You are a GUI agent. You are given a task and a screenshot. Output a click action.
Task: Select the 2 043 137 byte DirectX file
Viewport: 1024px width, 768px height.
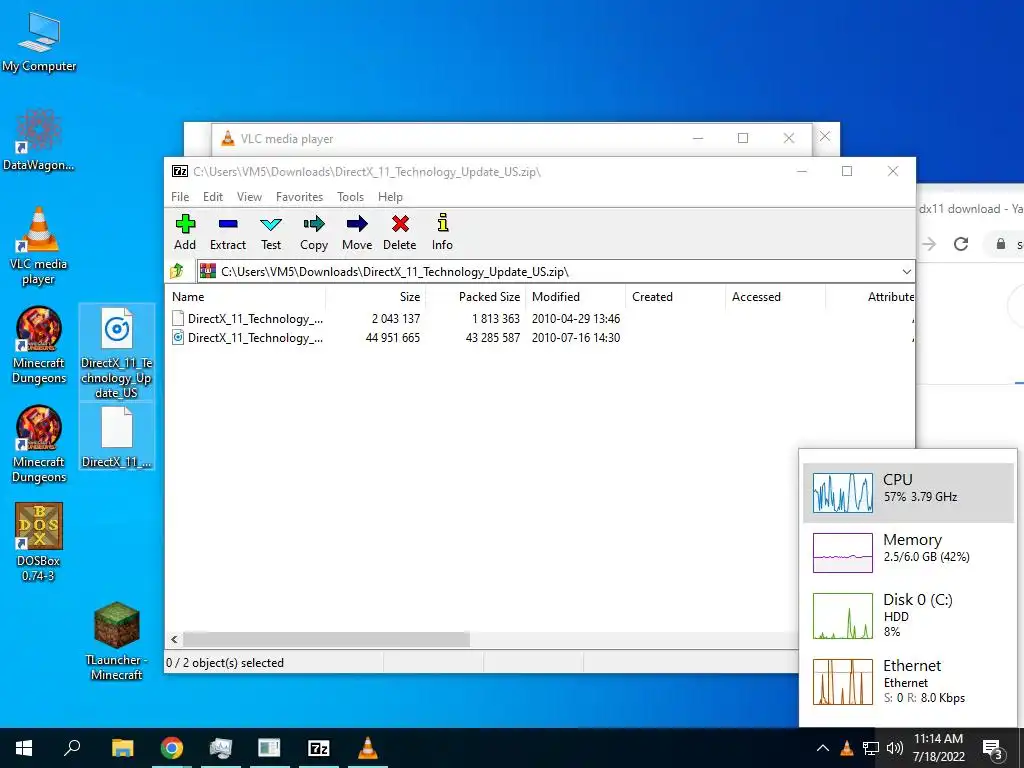(248, 319)
